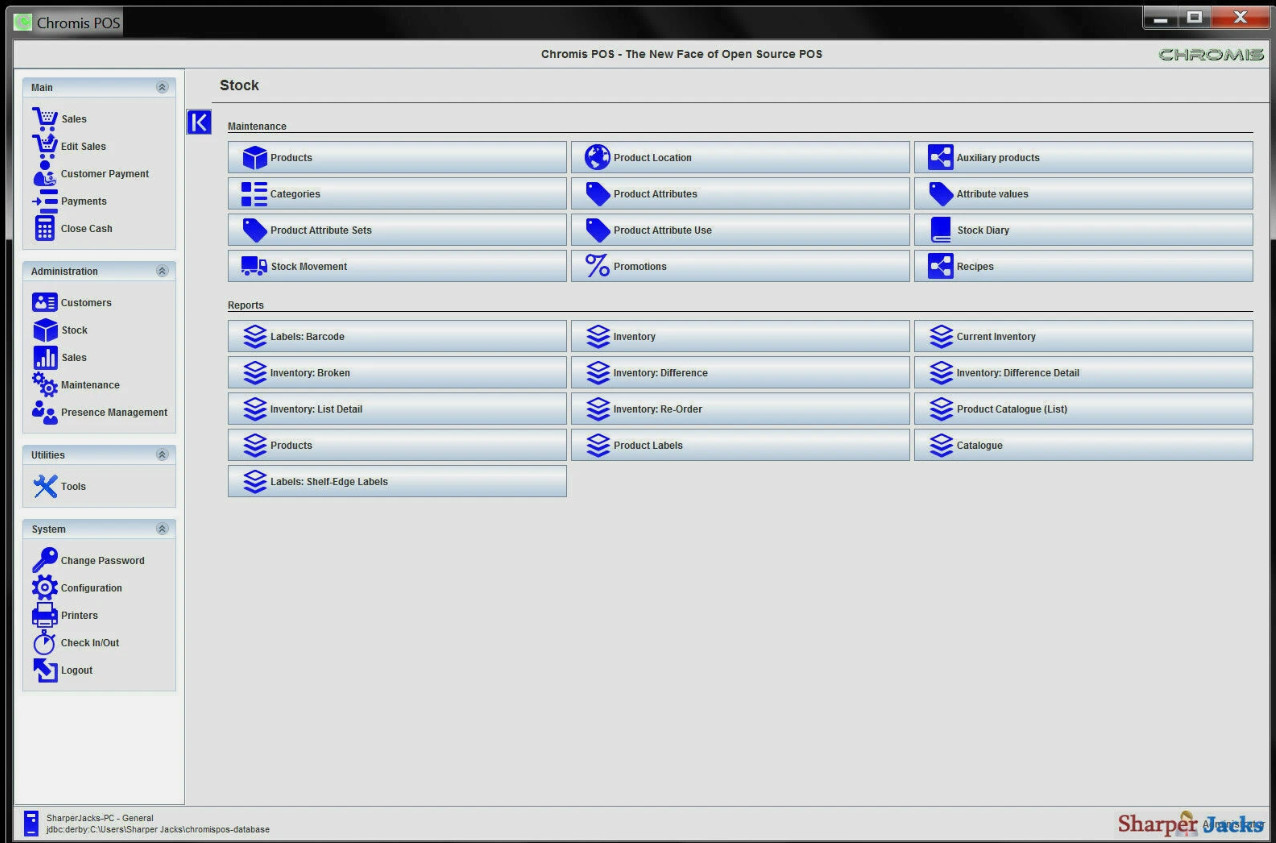Click the Utilities panel header label

48,455
